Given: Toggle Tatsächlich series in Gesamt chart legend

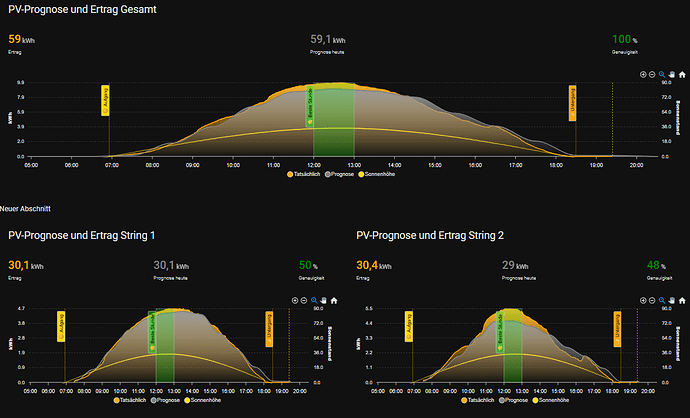Looking at the screenshot, I should 304,174.
